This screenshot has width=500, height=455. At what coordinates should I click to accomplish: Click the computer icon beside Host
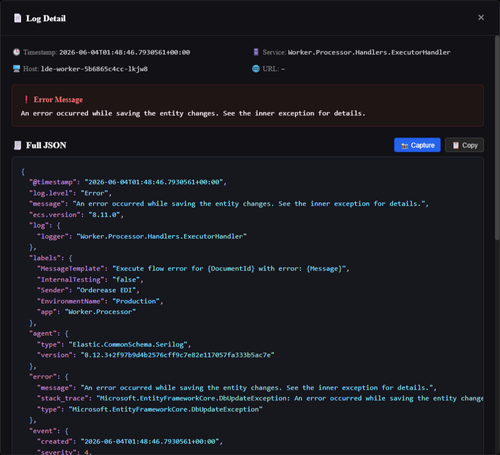pos(16,69)
